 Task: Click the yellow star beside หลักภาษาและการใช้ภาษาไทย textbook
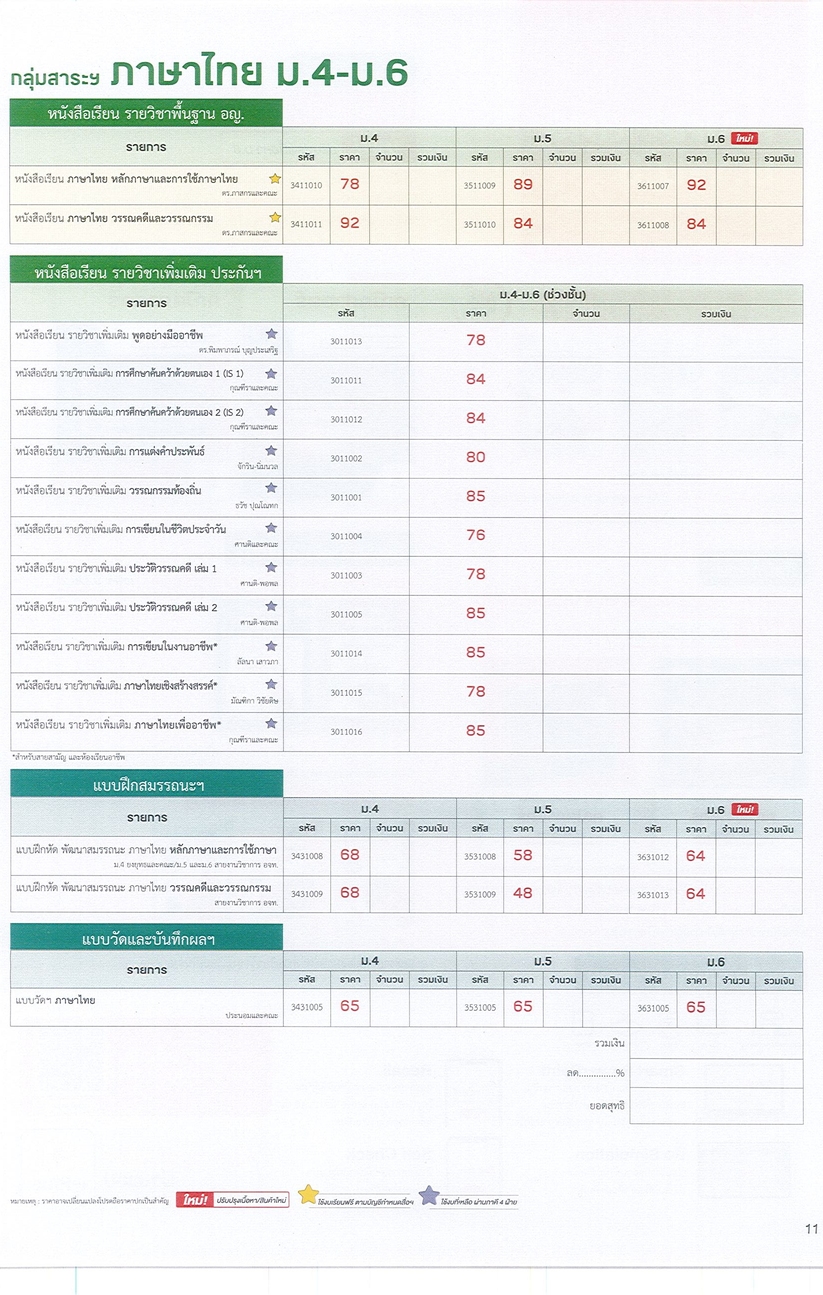(275, 179)
